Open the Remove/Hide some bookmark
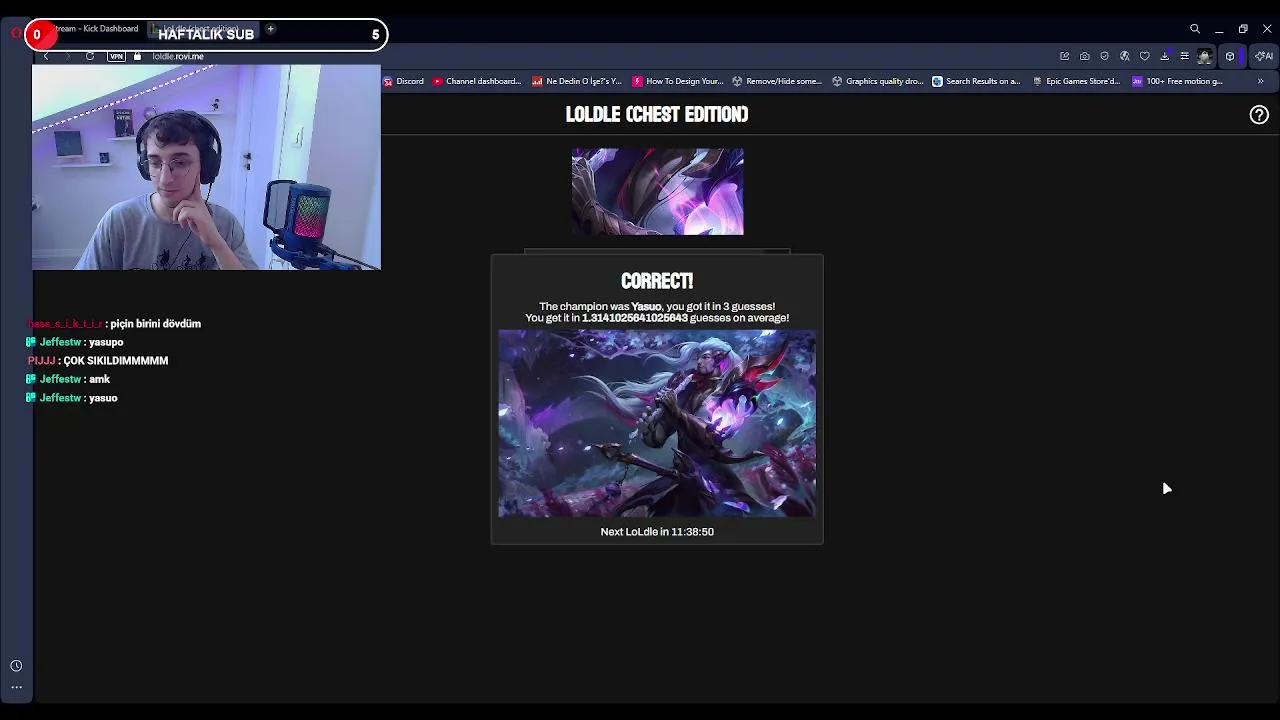Viewport: 1280px width, 720px height. click(x=777, y=81)
